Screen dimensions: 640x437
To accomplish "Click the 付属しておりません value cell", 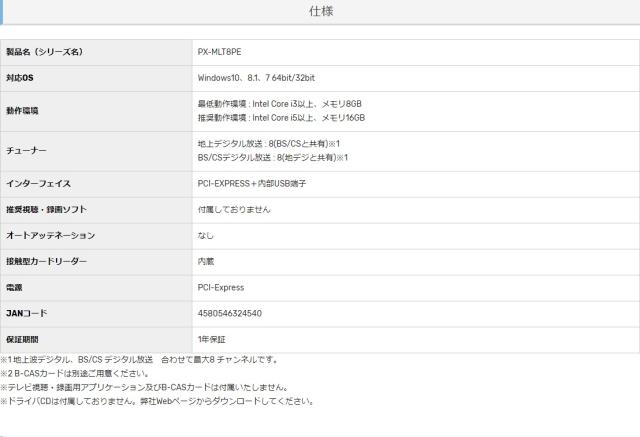I will pos(234,210).
